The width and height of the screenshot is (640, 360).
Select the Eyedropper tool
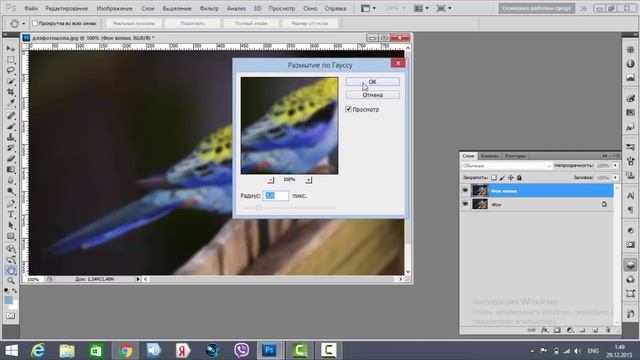point(11,103)
